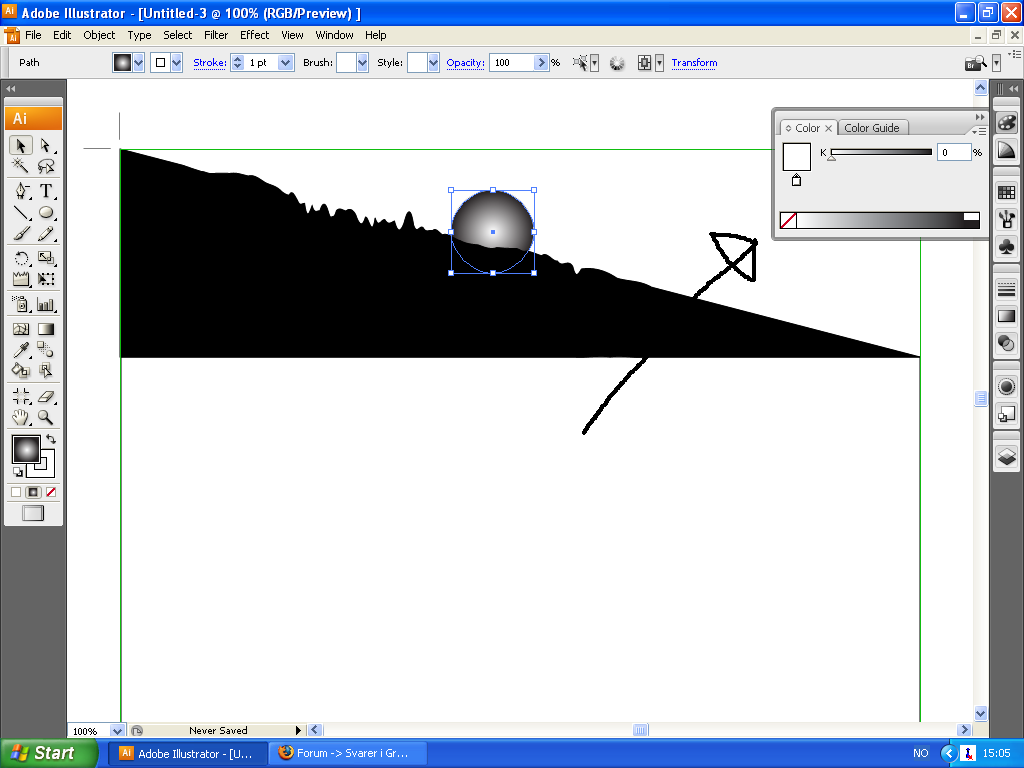The height and width of the screenshot is (768, 1024).
Task: Open fill swatch dropdown in control bar
Action: pyautogui.click(x=138, y=63)
